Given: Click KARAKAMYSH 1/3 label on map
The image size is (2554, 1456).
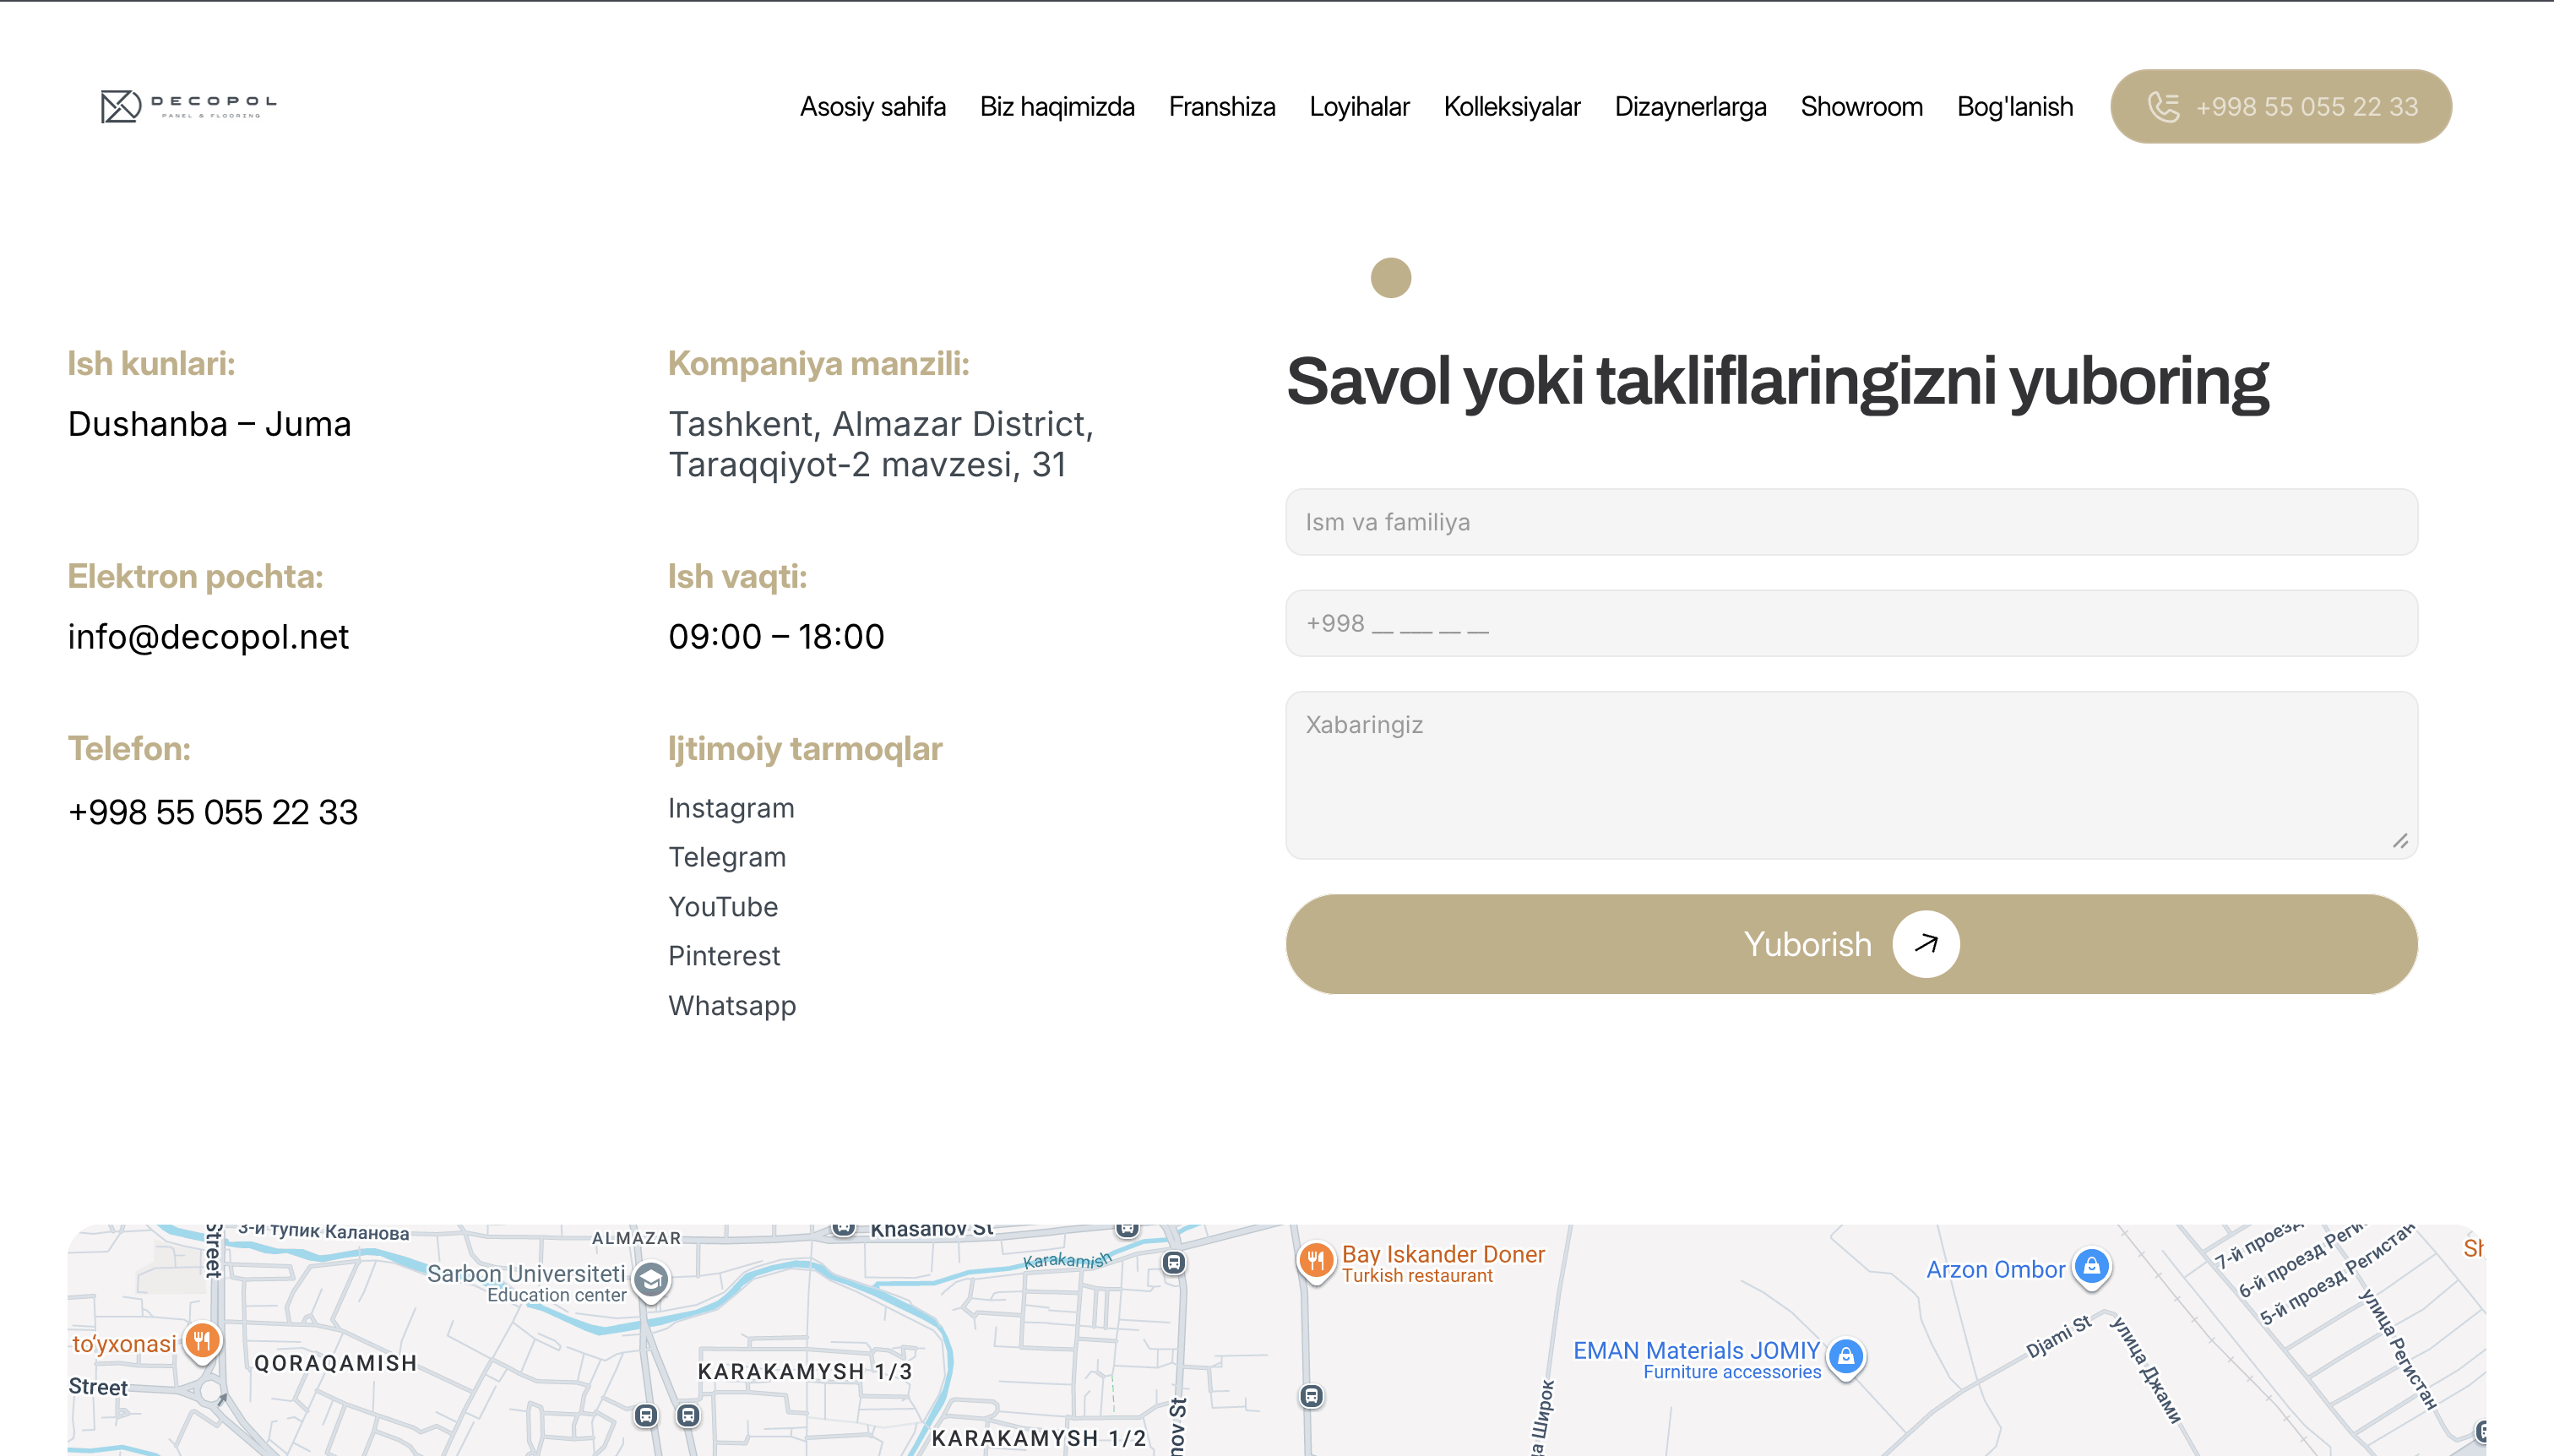Looking at the screenshot, I should pos(805,1371).
